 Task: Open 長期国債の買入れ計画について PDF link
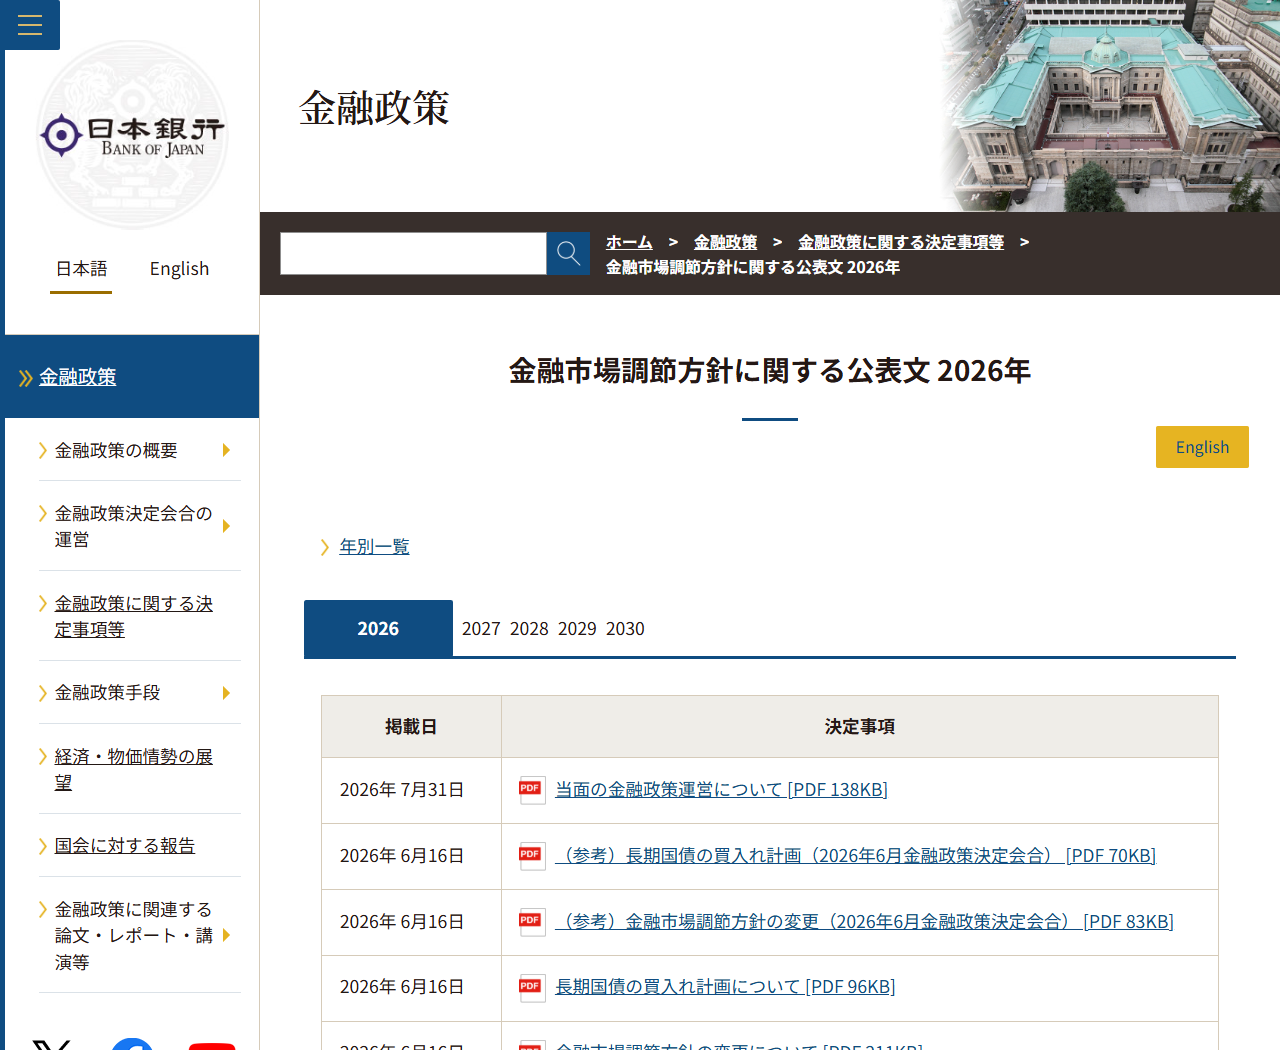725,987
